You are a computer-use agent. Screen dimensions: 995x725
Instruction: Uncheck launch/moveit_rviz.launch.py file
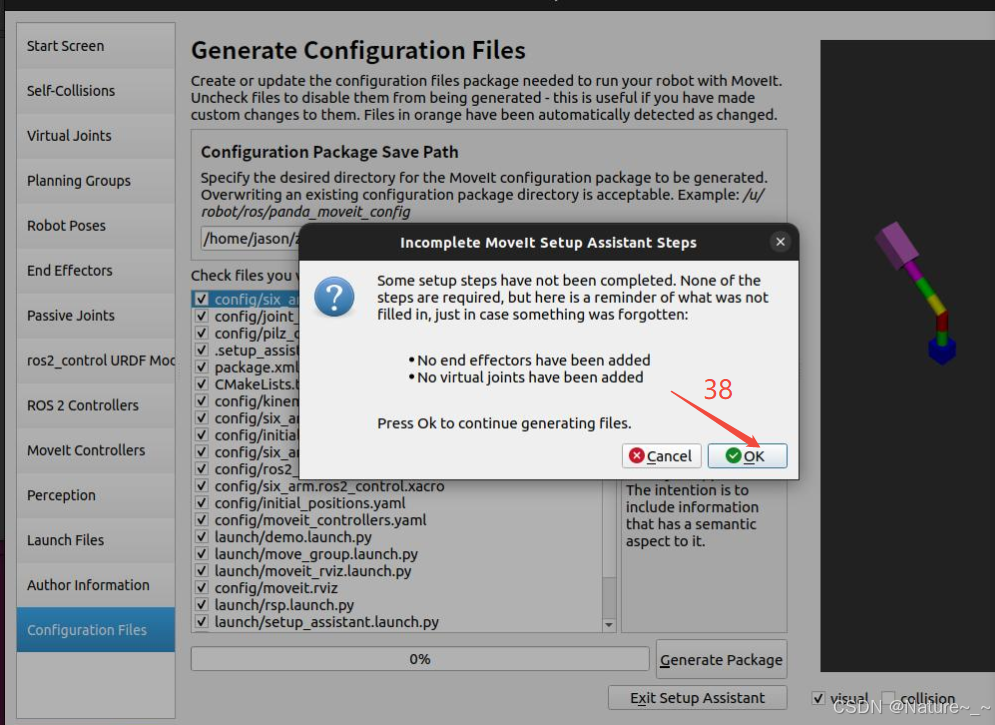(x=202, y=571)
